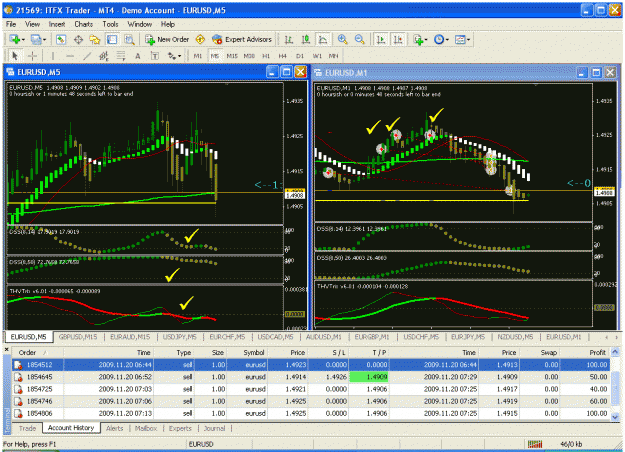The image size is (625, 452).
Task: Select the Fibonacci Retracement tool
Action: click(x=121, y=56)
